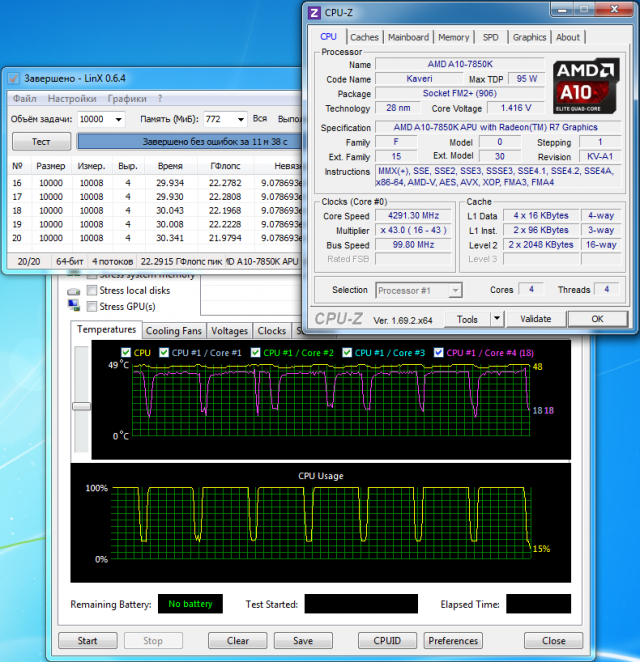Click the 22.2915 ГФлопс пик status entry
This screenshot has height=662, width=640.
click(x=182, y=262)
